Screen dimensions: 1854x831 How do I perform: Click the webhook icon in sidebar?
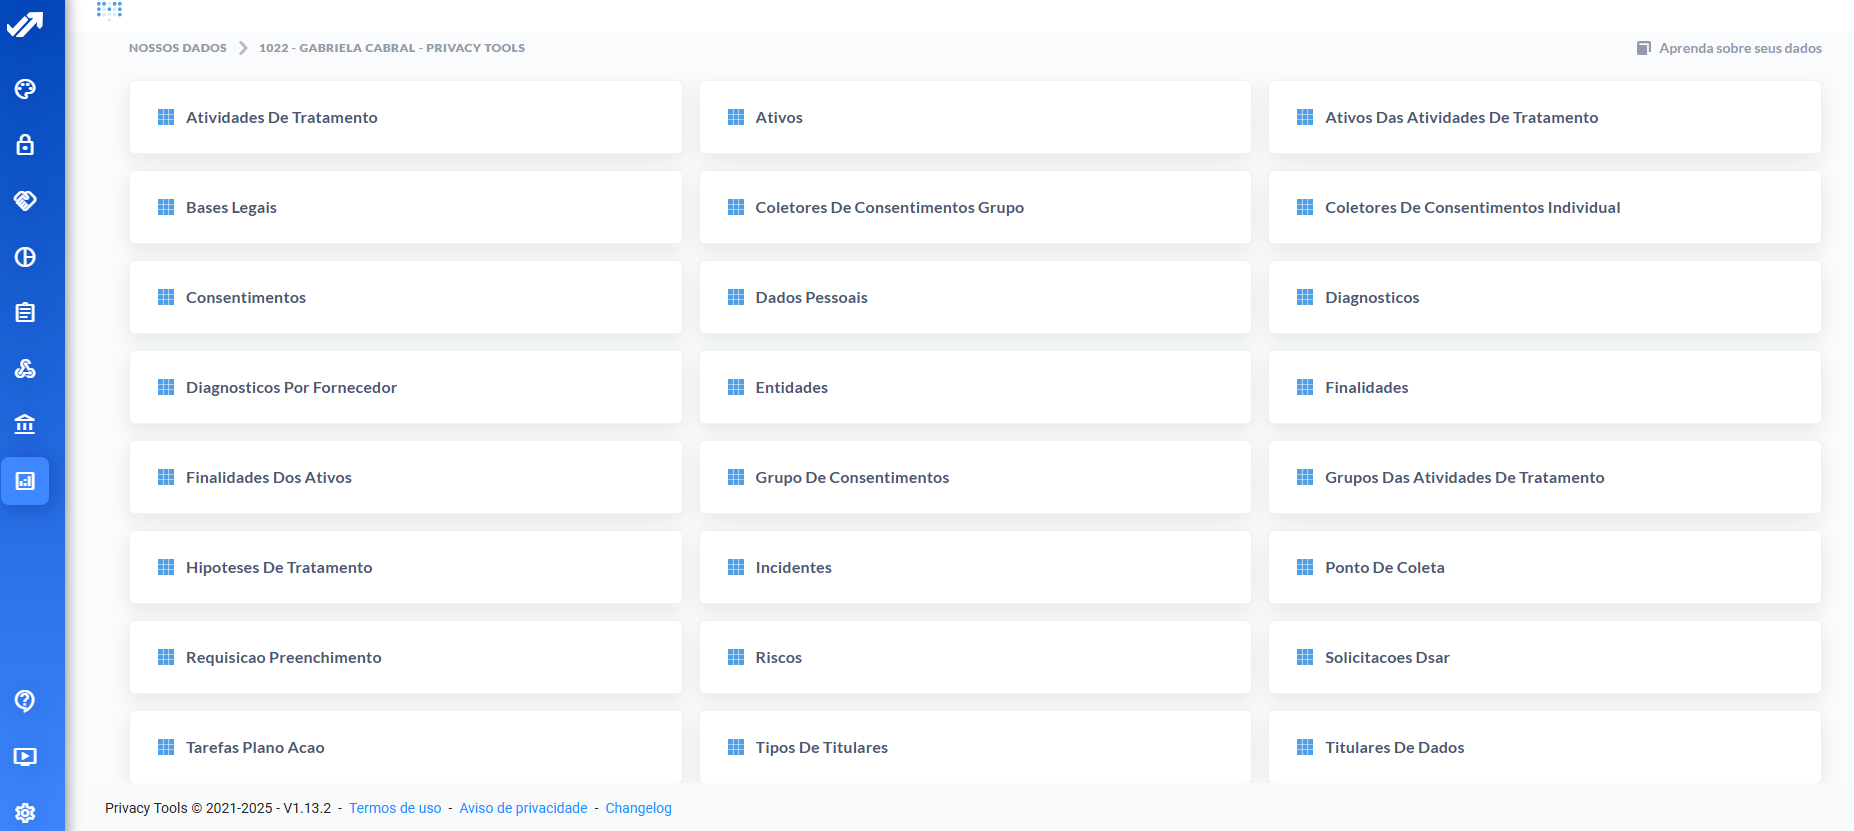coord(25,369)
